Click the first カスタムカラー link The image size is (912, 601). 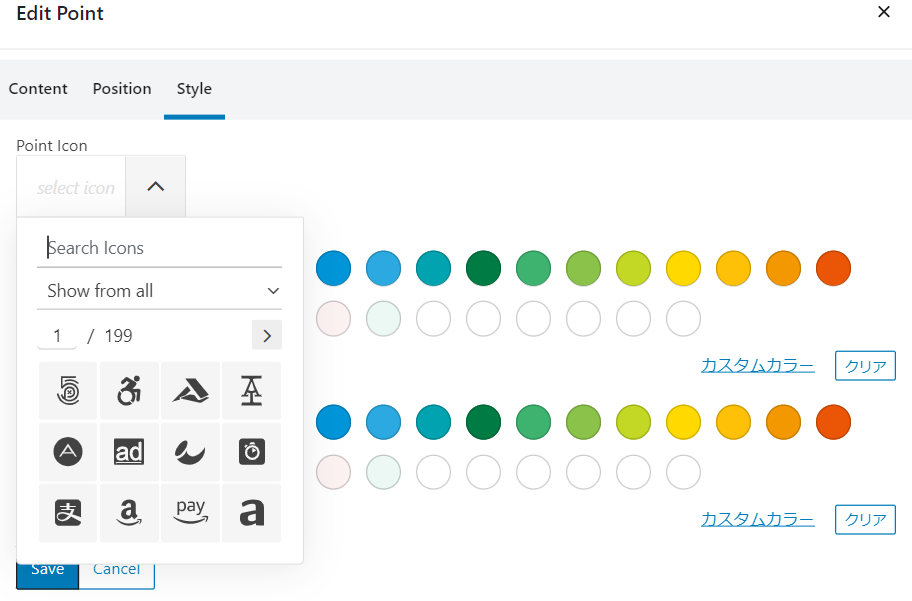[x=757, y=365]
